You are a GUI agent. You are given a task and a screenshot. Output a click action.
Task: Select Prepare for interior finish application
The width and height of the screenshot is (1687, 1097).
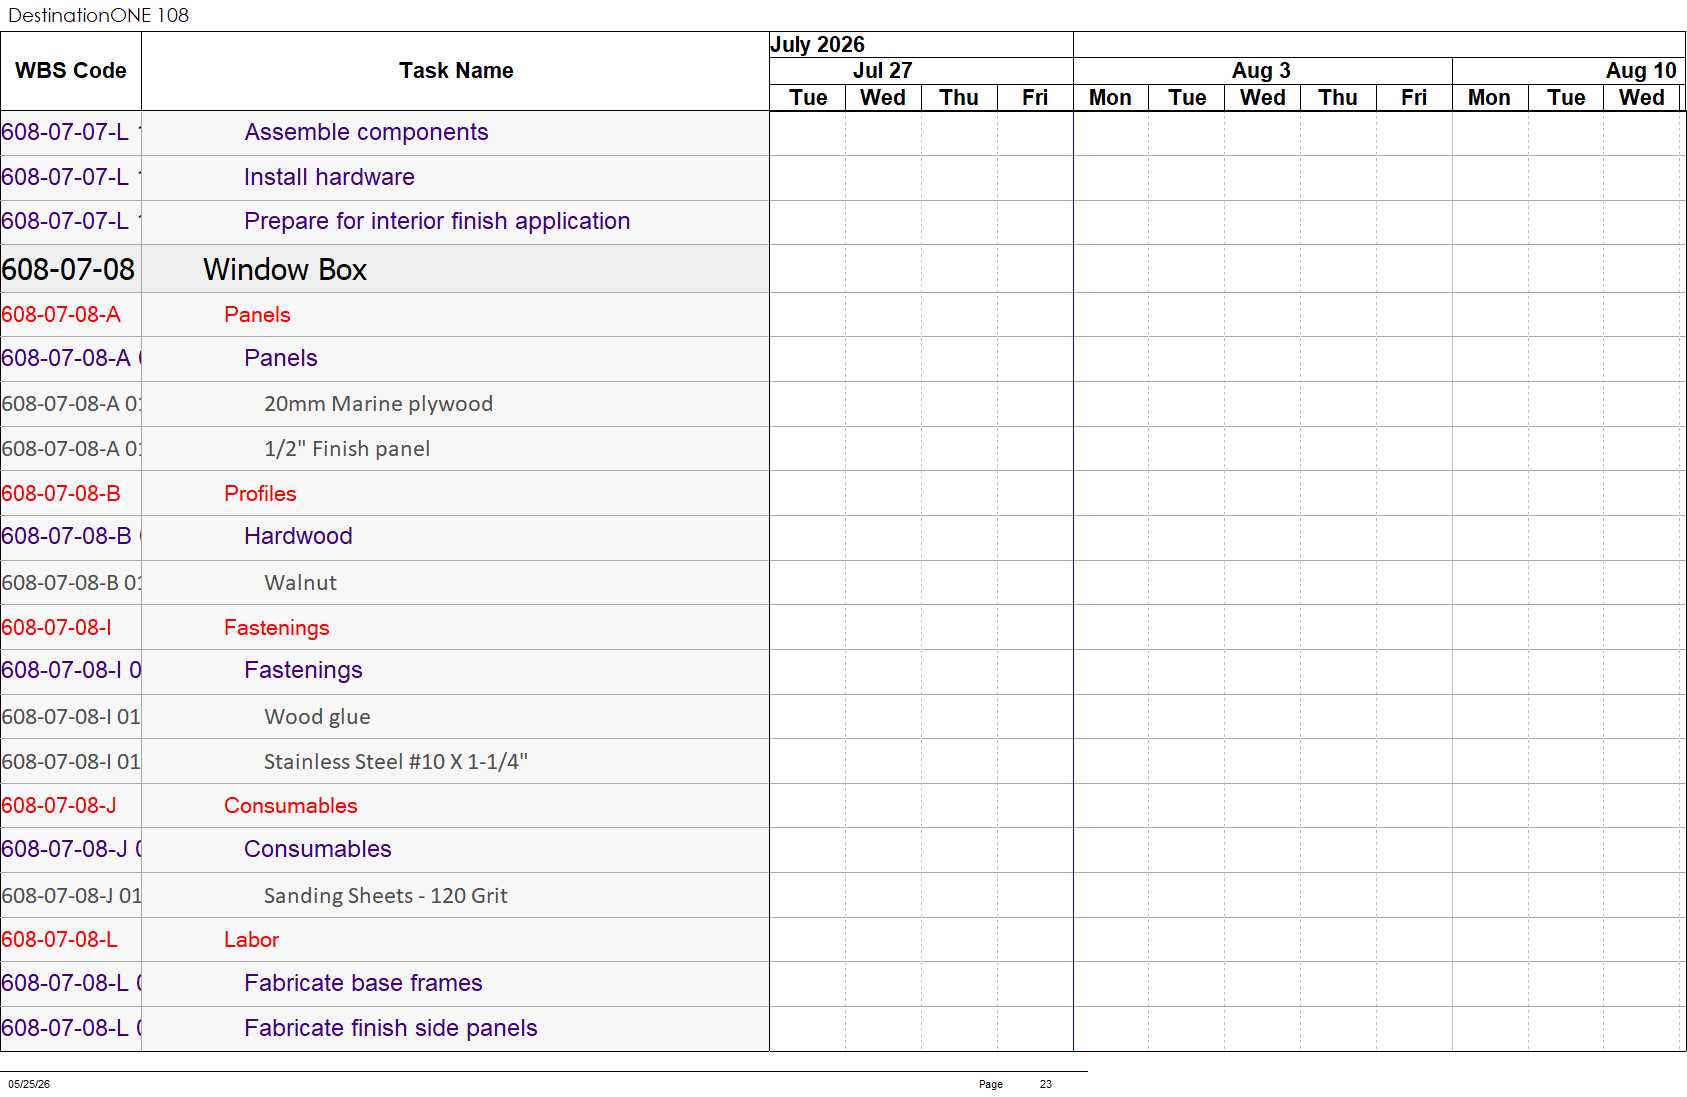437,221
